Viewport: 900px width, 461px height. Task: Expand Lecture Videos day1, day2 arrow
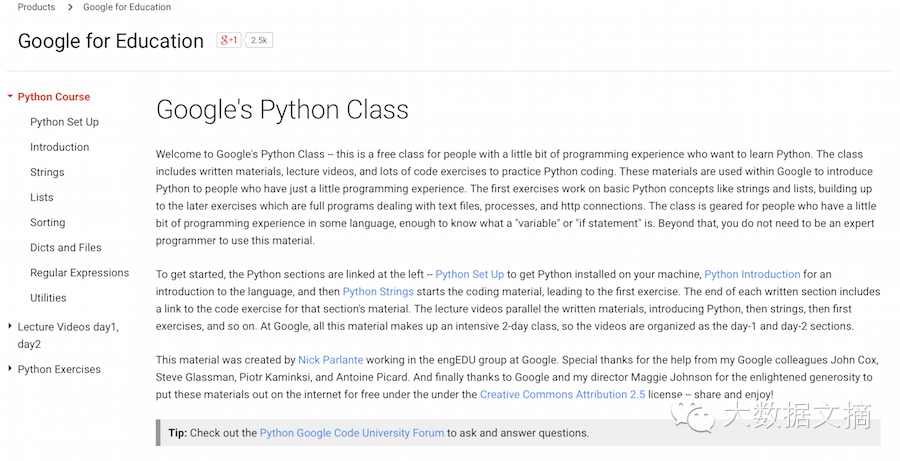click(x=10, y=326)
